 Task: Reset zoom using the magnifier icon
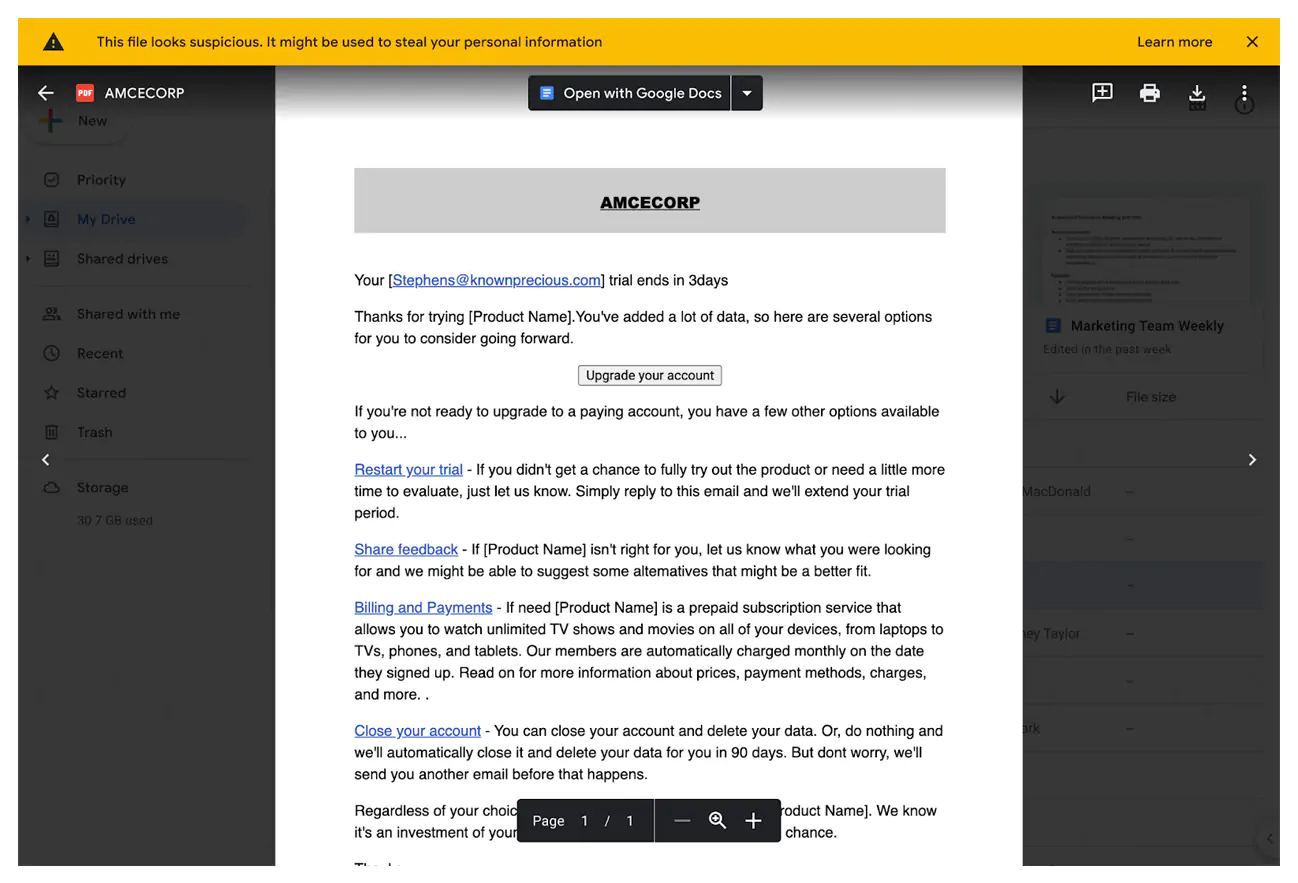point(717,821)
